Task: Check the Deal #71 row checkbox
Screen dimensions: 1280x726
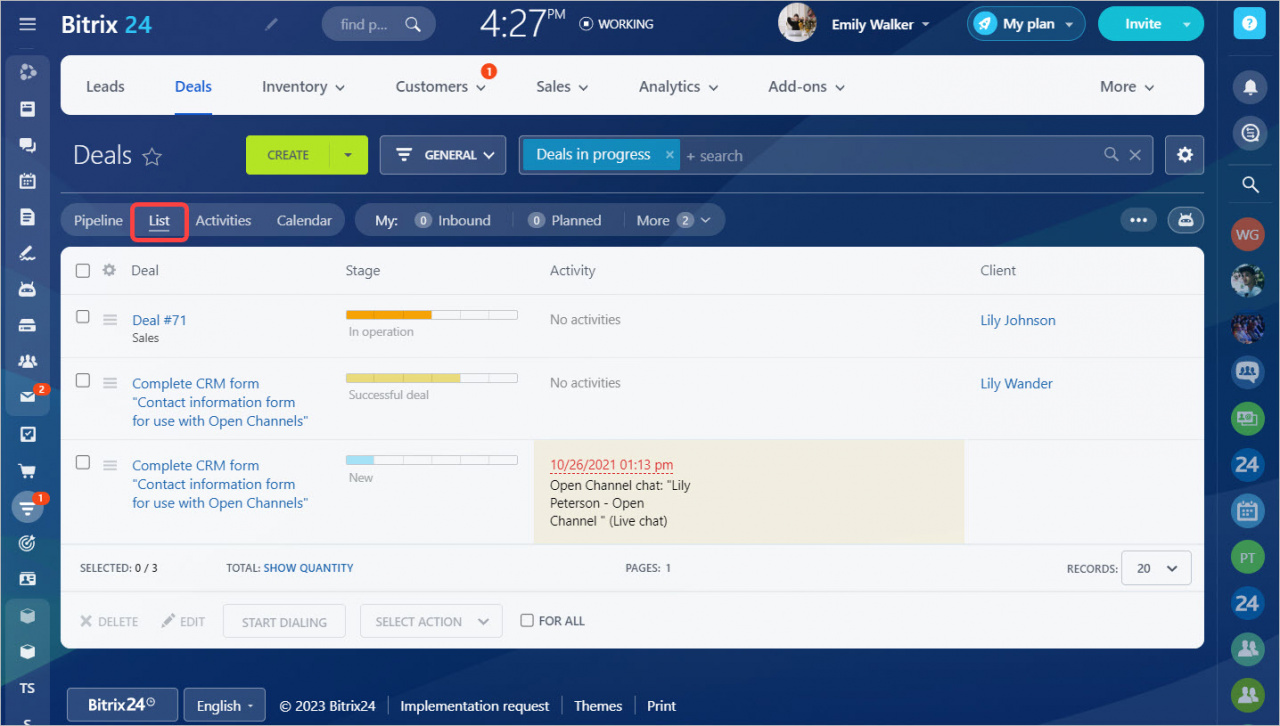Action: 83,317
